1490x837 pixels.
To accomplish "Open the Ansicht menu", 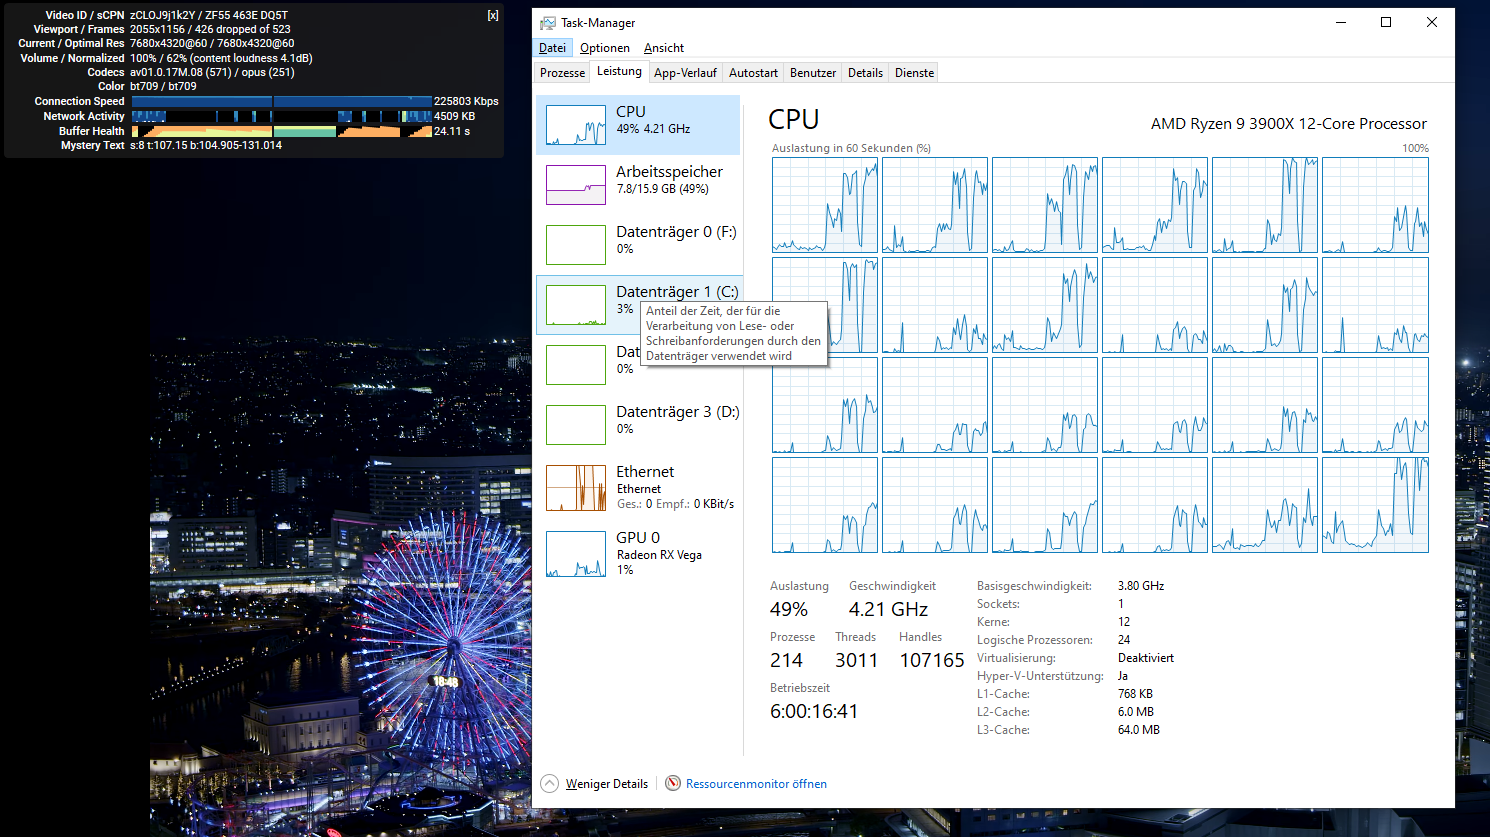I will click(664, 48).
